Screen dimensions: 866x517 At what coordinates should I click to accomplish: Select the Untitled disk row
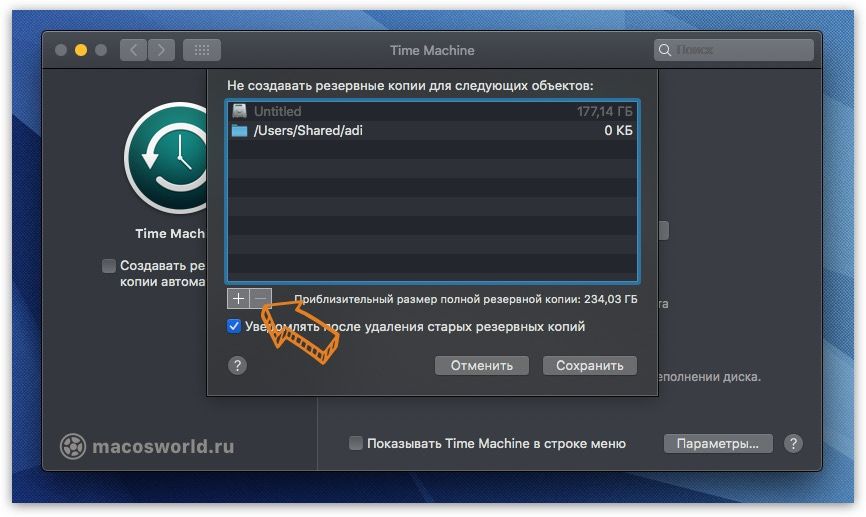point(432,111)
